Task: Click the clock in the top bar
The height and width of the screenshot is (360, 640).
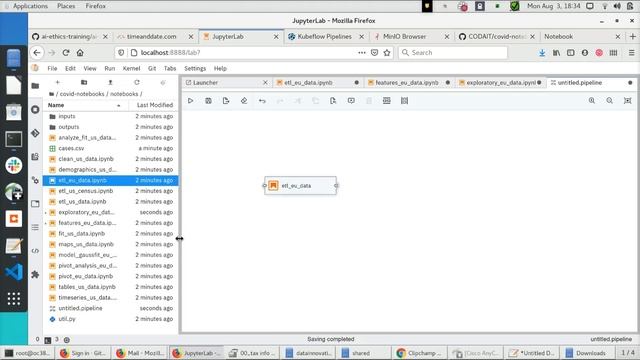Action: [x=553, y=6]
